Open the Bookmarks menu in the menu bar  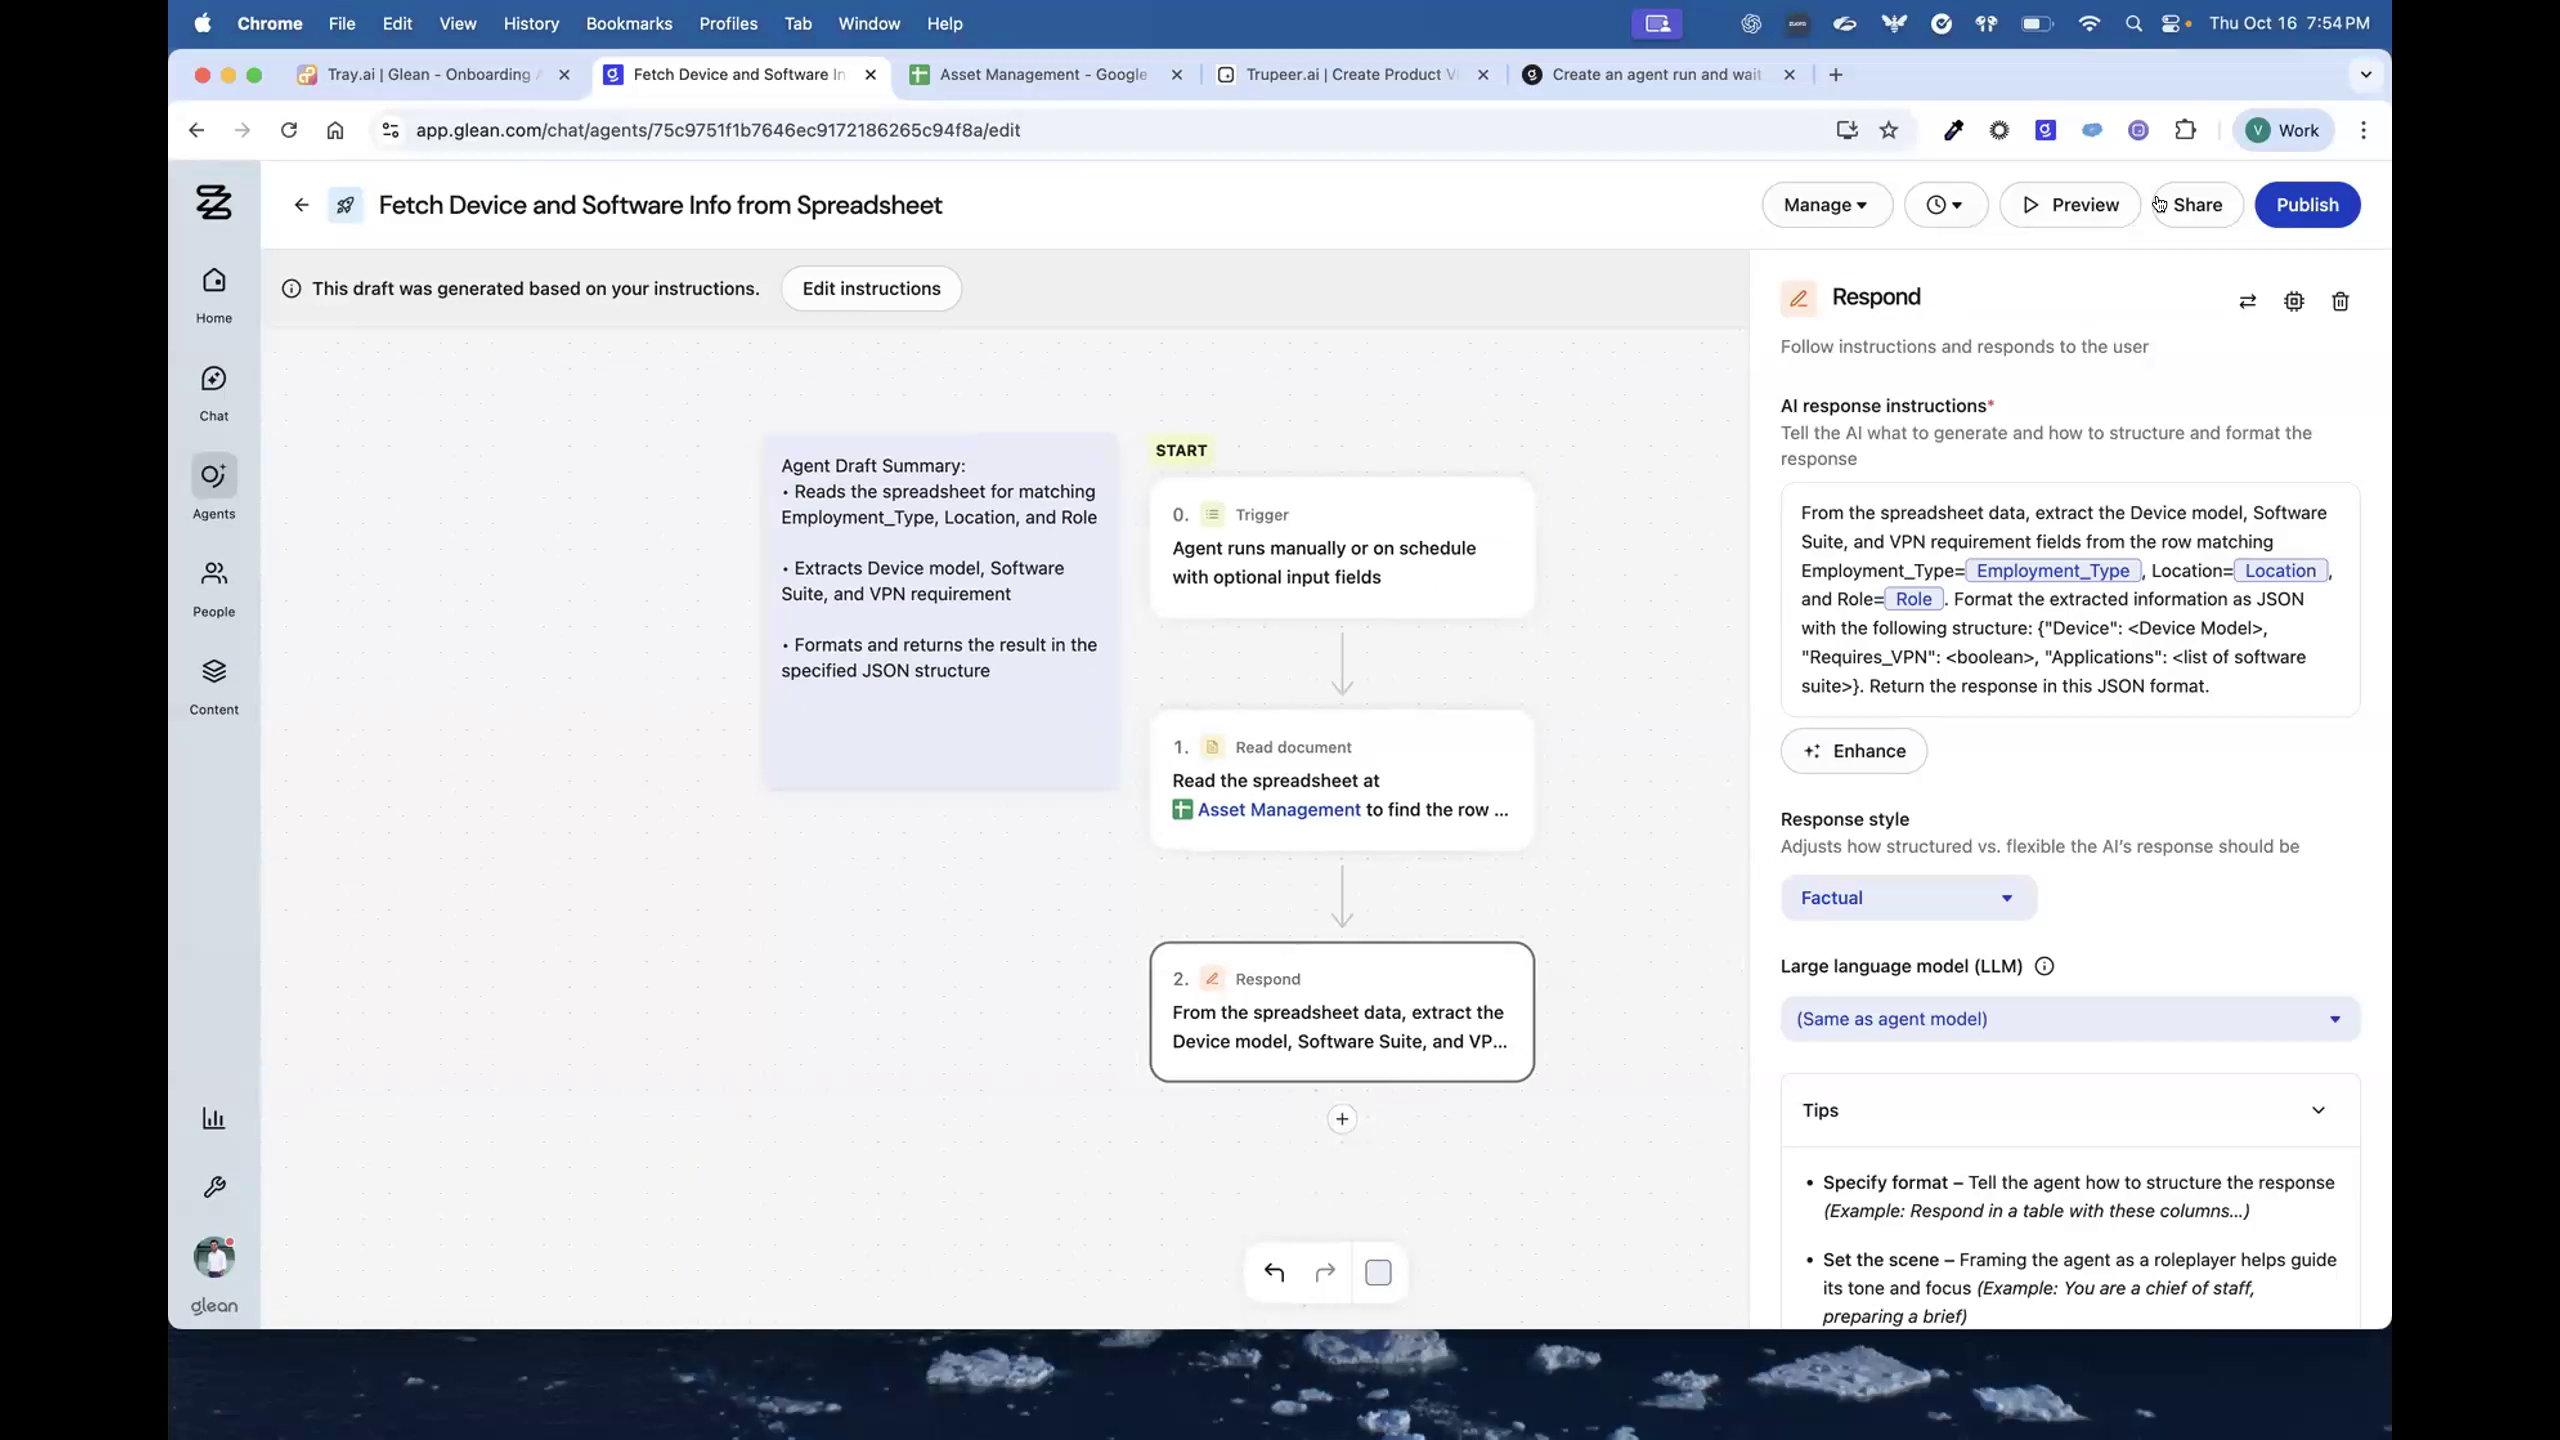(628, 23)
